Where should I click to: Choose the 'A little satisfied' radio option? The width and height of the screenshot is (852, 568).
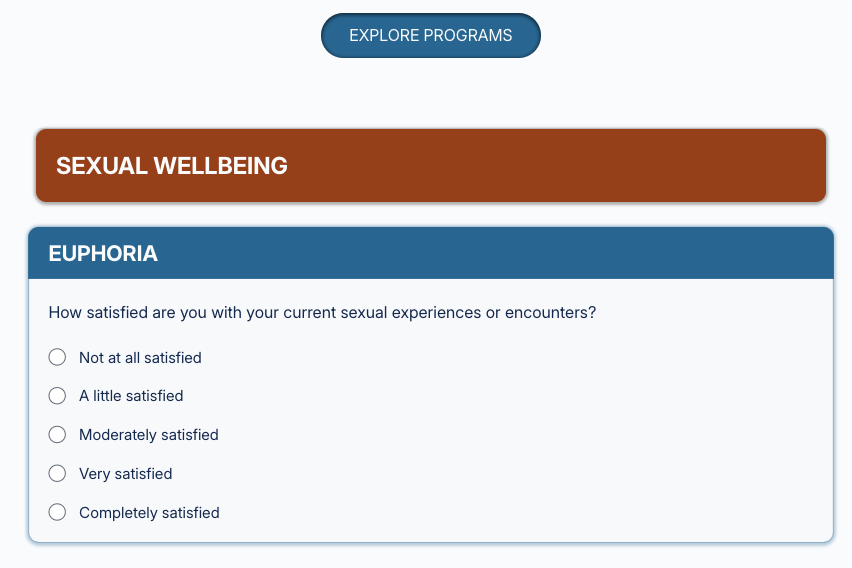coord(58,396)
